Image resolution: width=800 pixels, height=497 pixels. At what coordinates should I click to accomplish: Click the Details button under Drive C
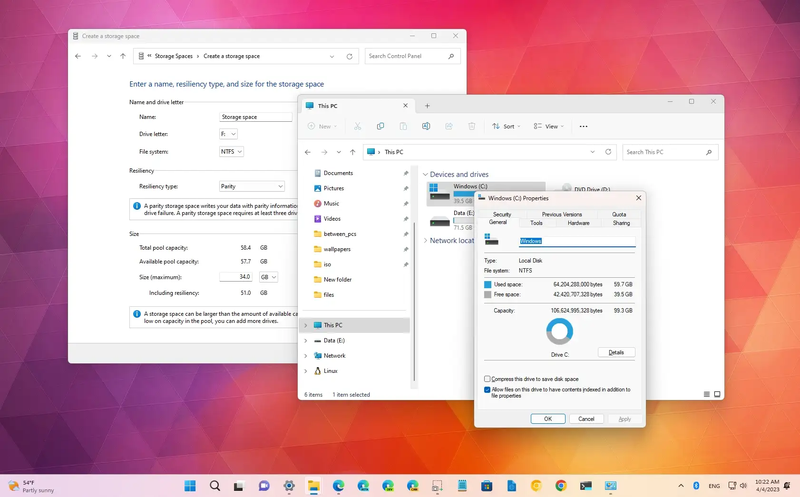(x=616, y=352)
